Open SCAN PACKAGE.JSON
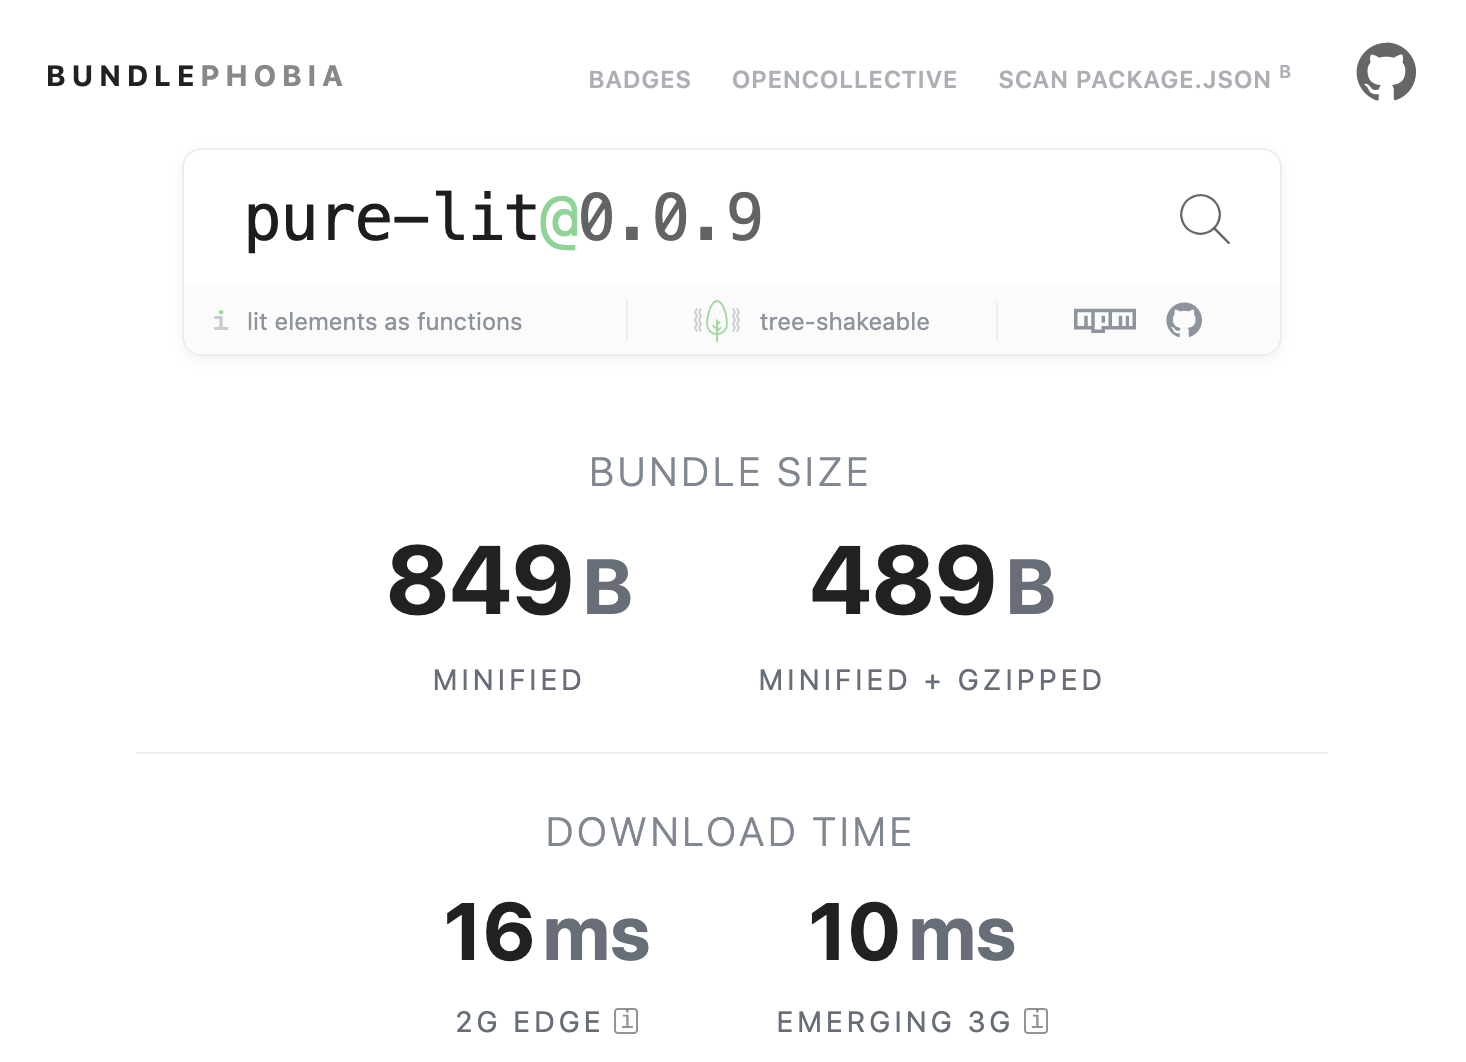The width and height of the screenshot is (1466, 1062). point(1133,79)
